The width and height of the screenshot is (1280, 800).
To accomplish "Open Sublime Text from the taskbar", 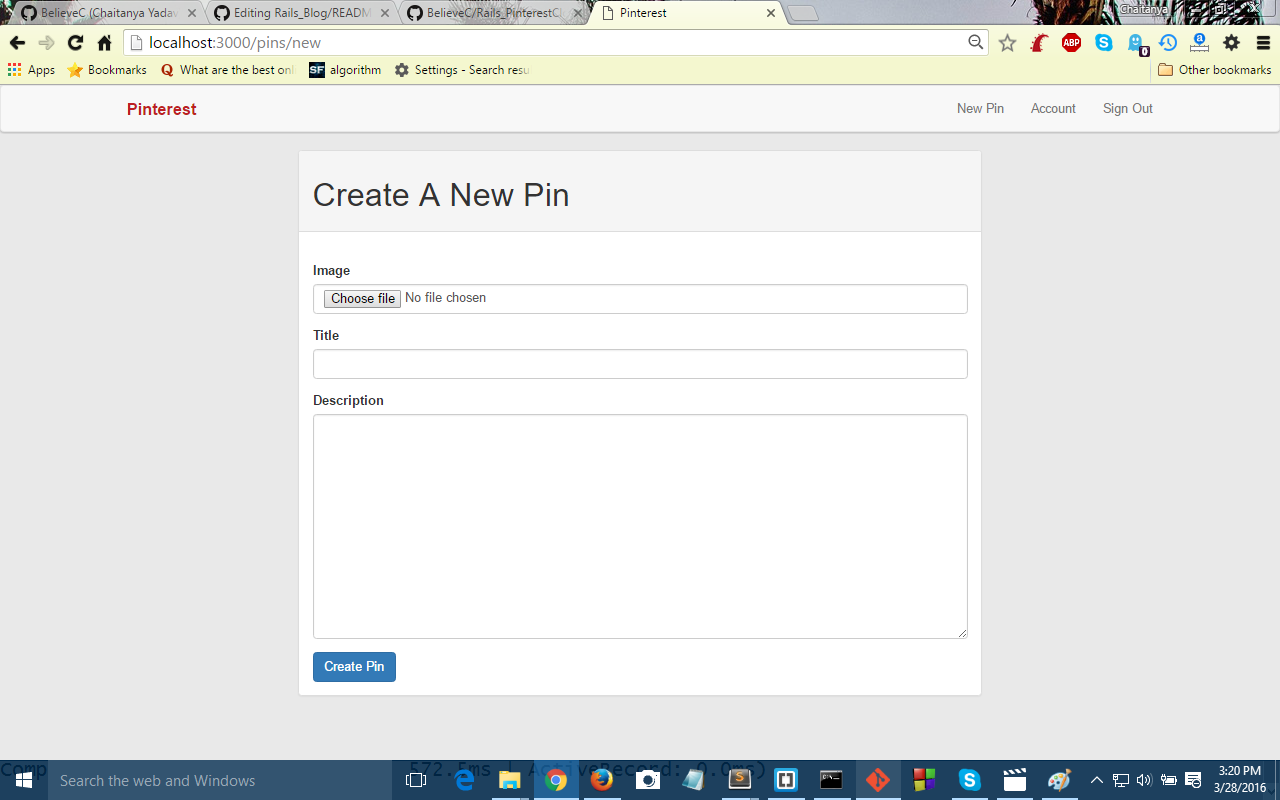I will [740, 780].
